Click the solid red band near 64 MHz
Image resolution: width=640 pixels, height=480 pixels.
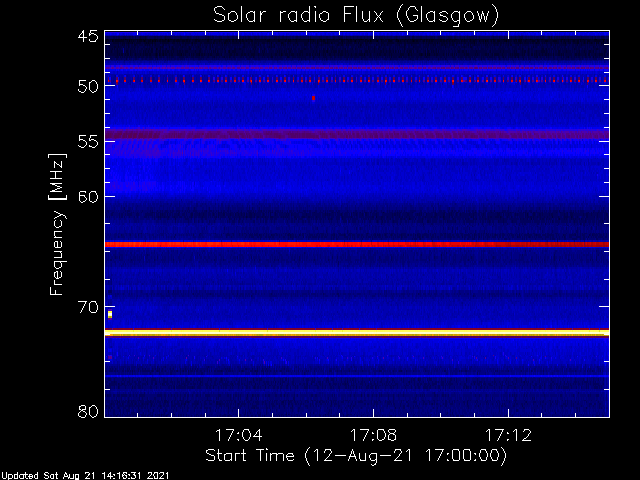pyautogui.click(x=357, y=244)
